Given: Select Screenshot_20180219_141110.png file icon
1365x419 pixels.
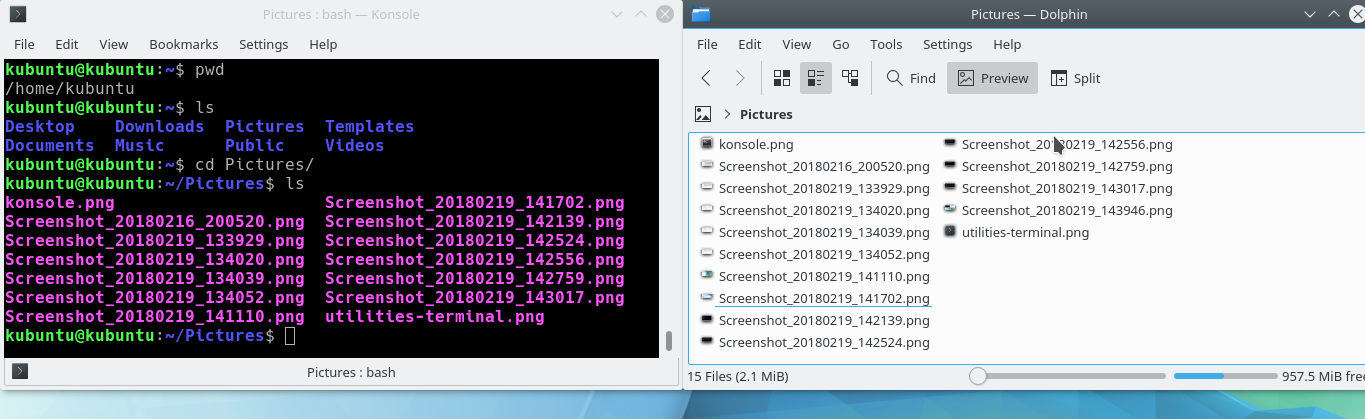Looking at the screenshot, I should pyautogui.click(x=707, y=276).
